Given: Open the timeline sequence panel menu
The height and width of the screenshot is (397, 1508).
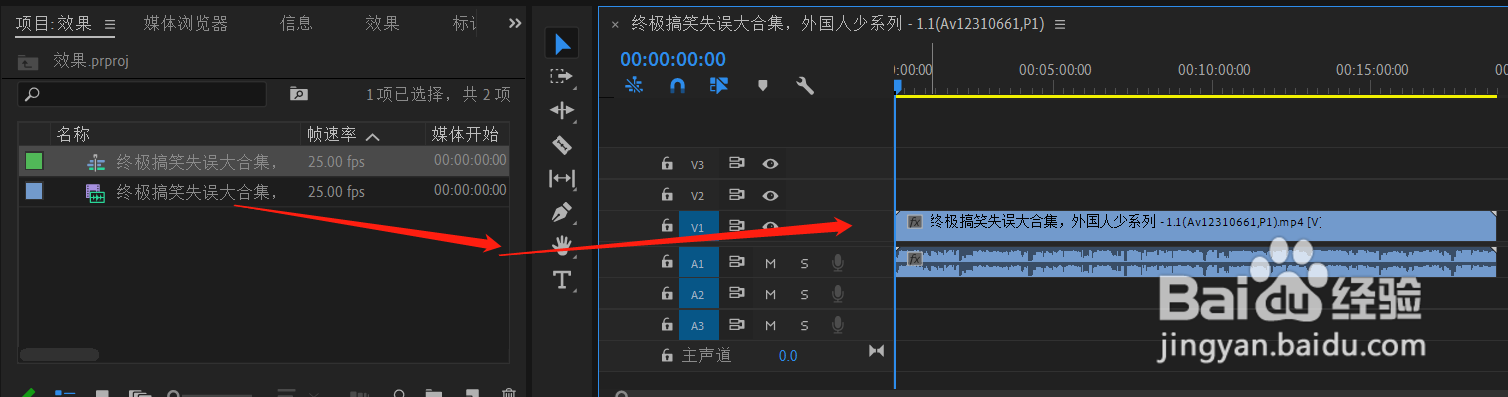Looking at the screenshot, I should [x=1060, y=24].
